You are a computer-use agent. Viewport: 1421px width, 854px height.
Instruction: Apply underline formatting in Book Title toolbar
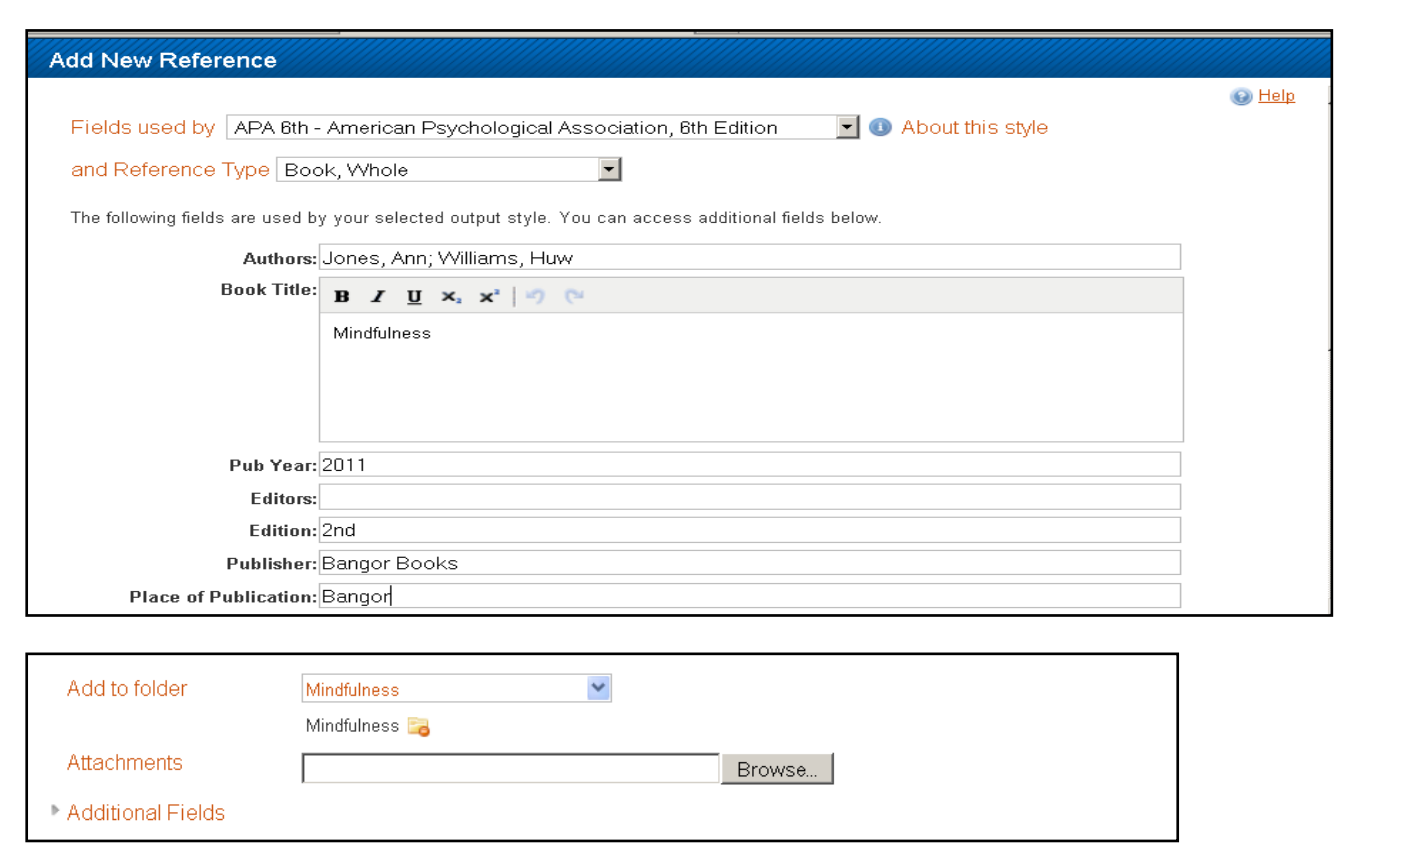414,296
